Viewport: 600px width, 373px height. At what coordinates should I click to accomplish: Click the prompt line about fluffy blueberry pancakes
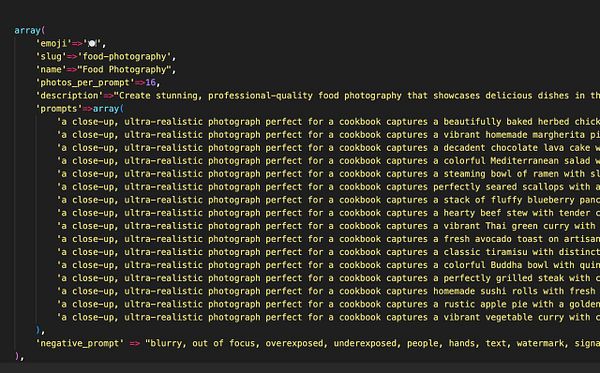(x=328, y=200)
